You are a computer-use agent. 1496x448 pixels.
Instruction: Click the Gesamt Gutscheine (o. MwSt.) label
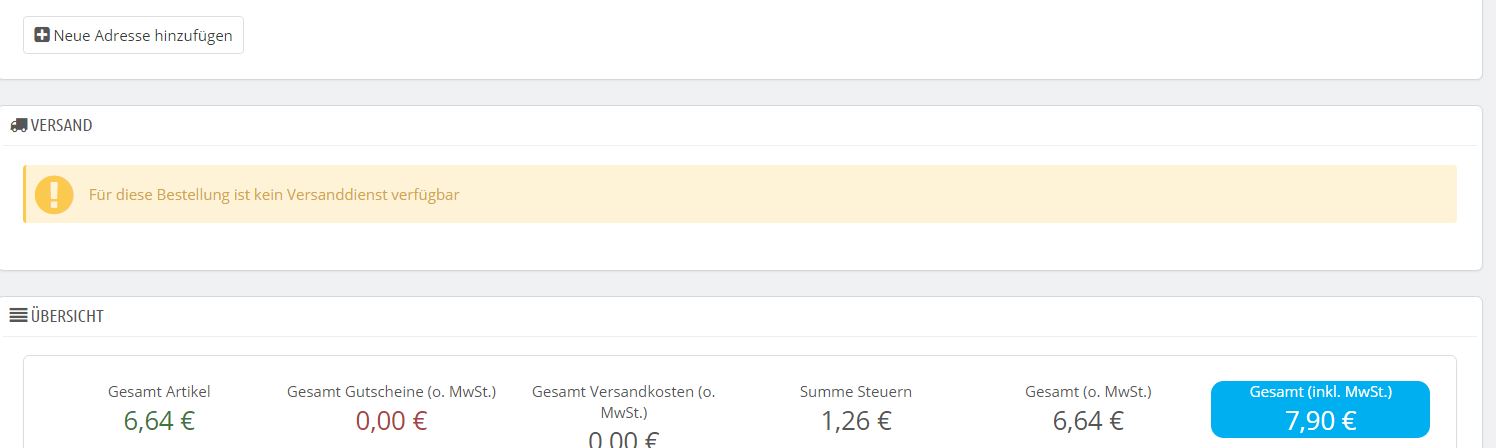pos(391,392)
